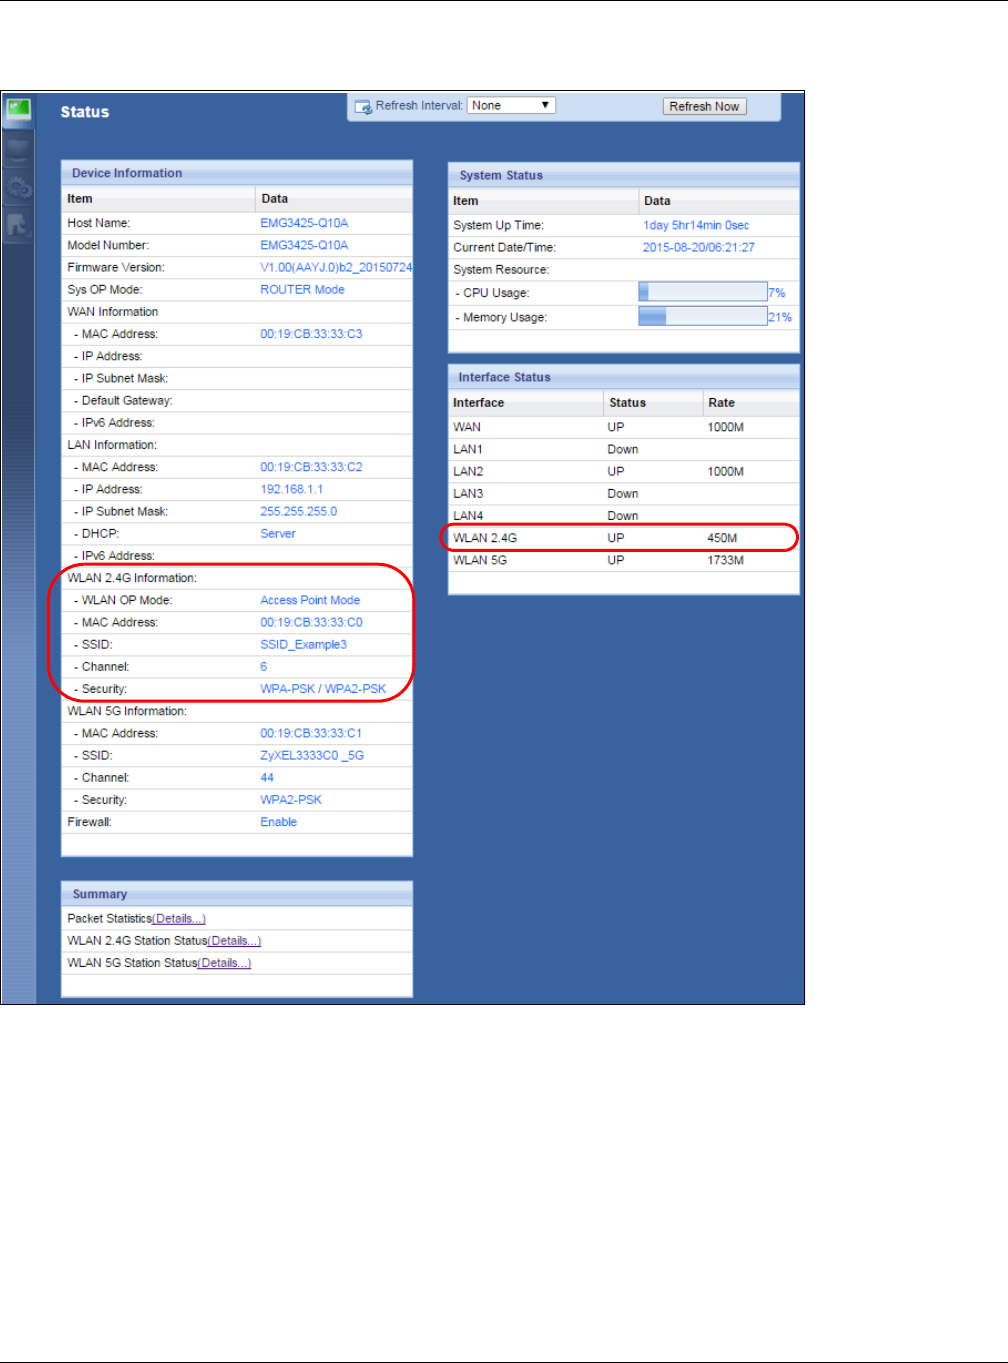Click the 2.4G channel value 6
The height and width of the screenshot is (1363, 1008).
(x=264, y=666)
